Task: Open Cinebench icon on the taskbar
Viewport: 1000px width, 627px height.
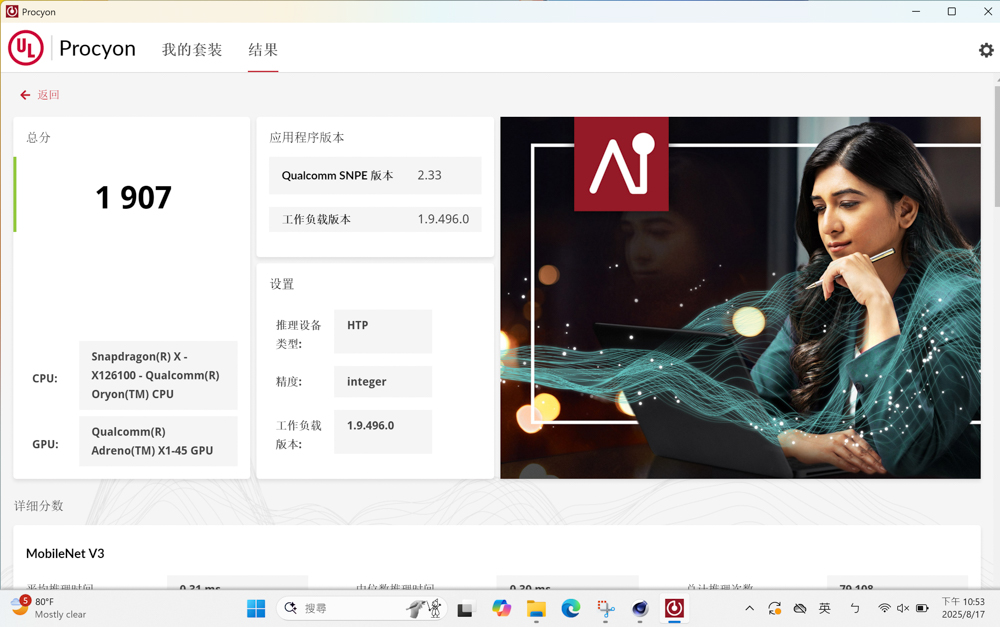Action: (x=640, y=609)
